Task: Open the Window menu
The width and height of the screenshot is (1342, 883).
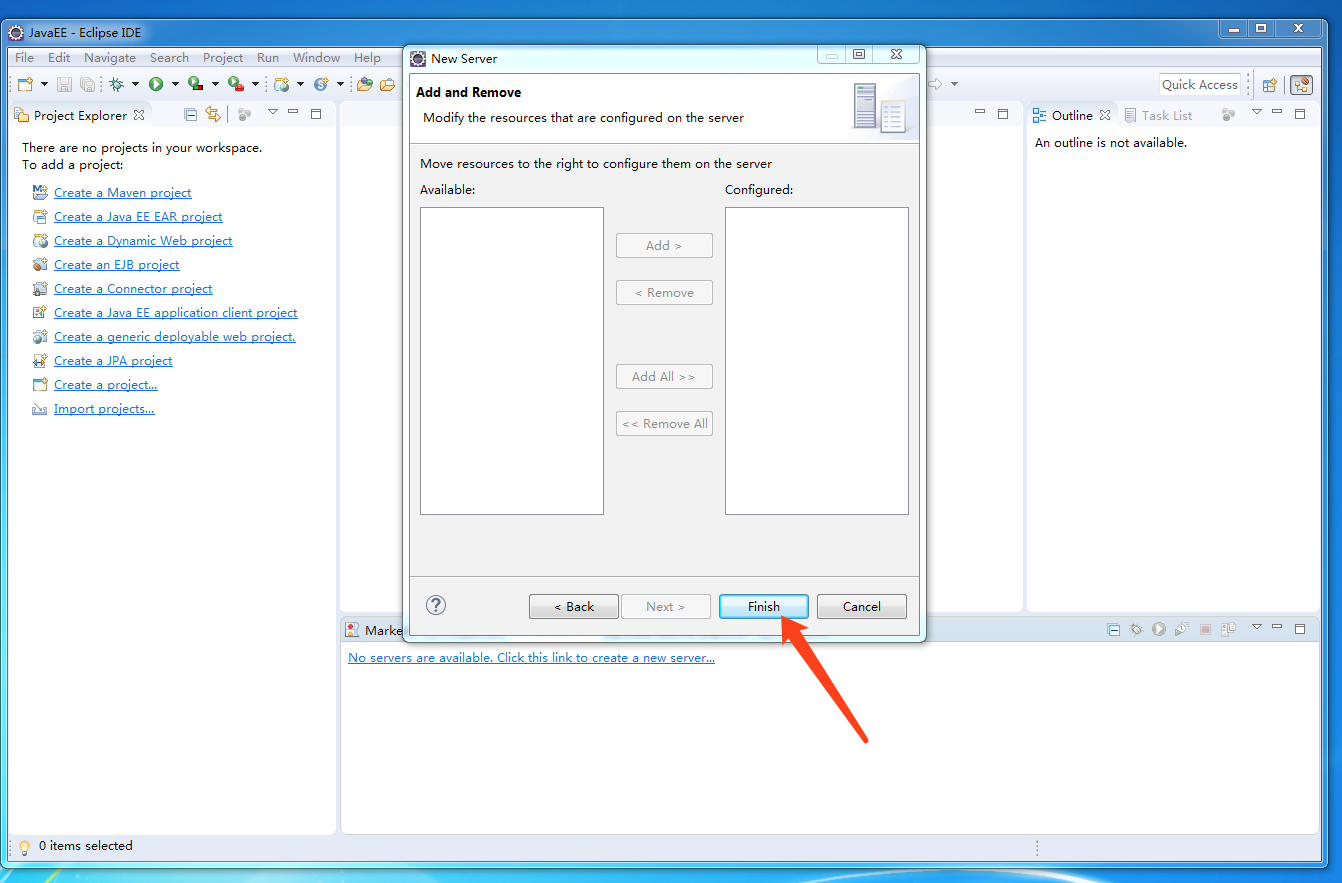Action: 316,57
